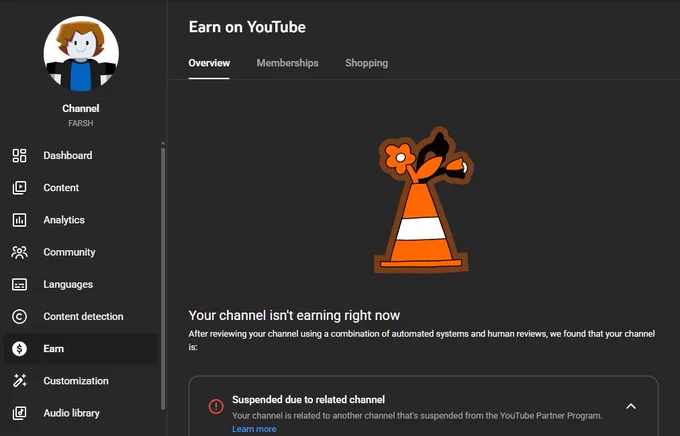This screenshot has width=680, height=436.
Task: Open Content from the sidebar
Action: click(x=81, y=187)
